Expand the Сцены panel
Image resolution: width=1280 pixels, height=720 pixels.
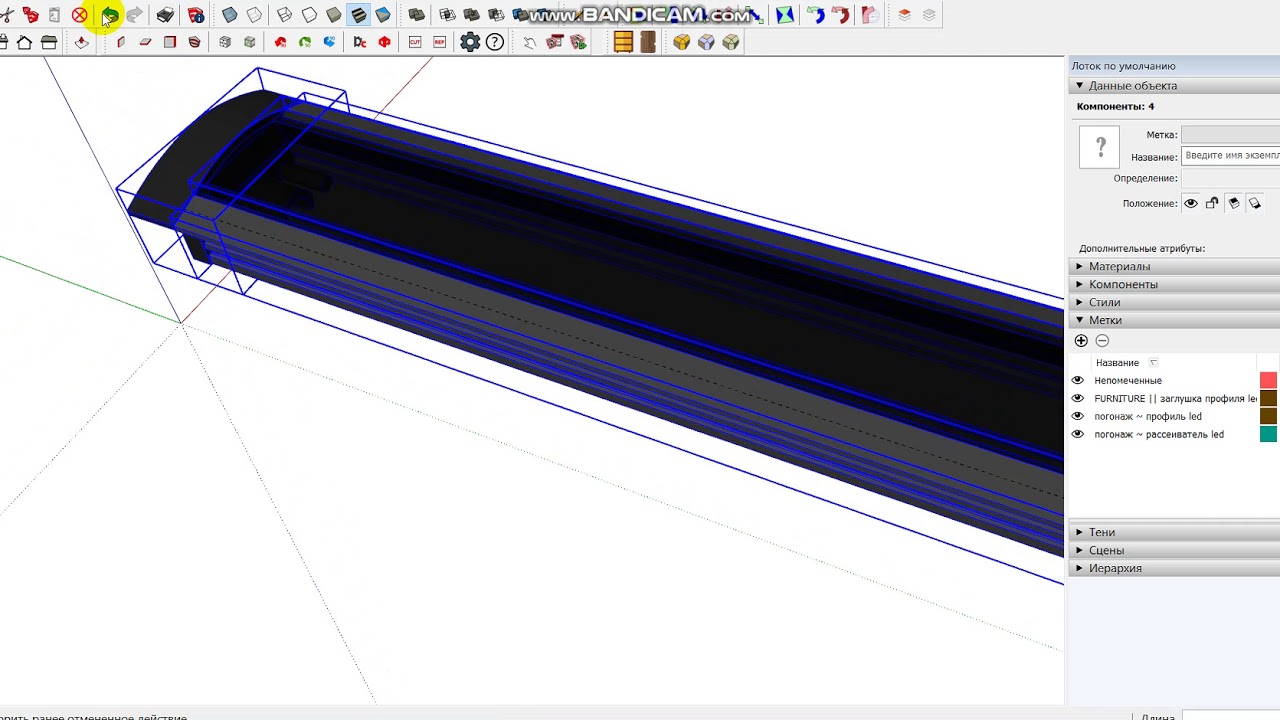(1174, 550)
